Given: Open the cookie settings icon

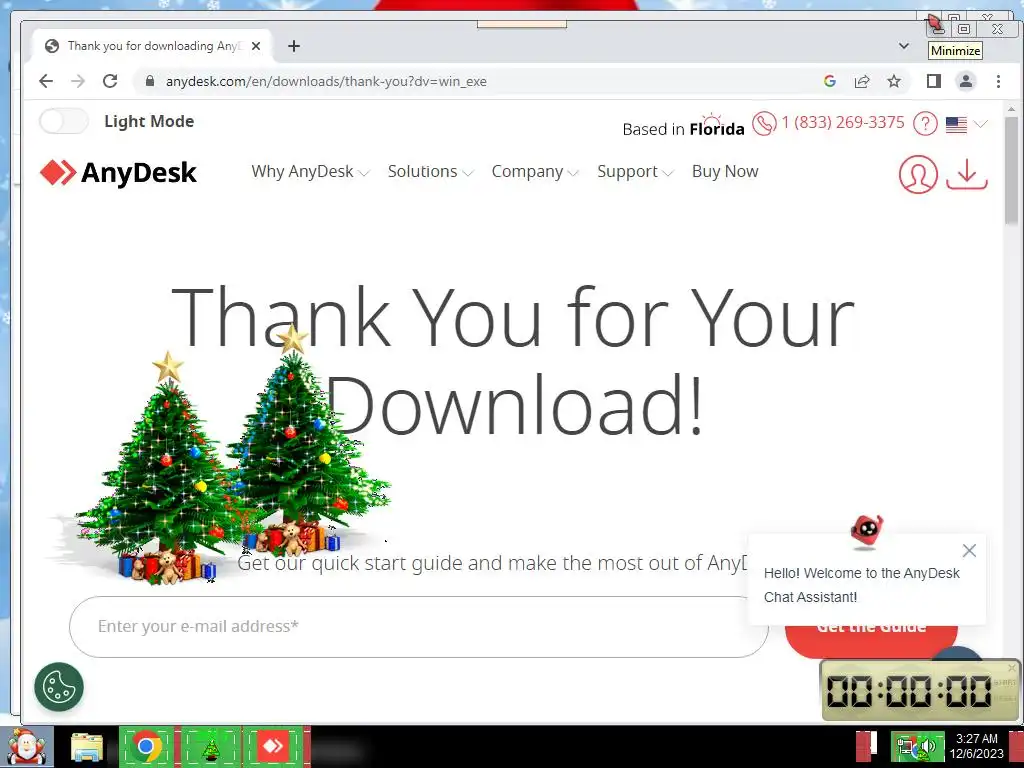Looking at the screenshot, I should 59,687.
